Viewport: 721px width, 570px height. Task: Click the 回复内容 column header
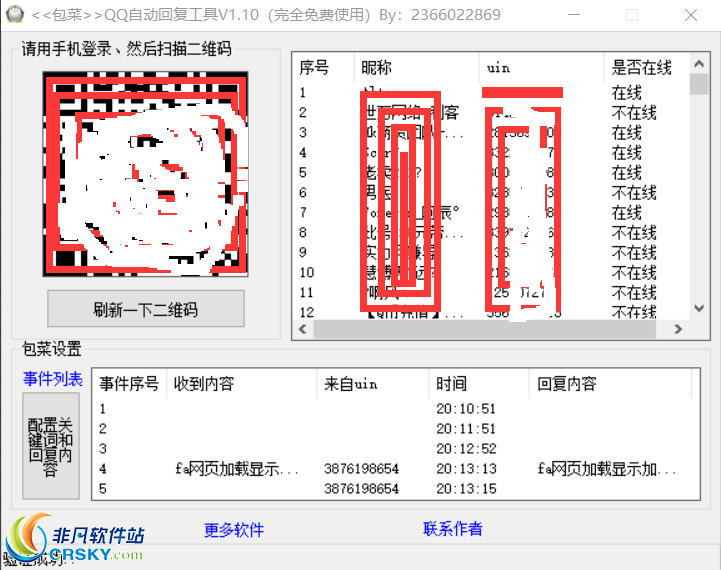pyautogui.click(x=610, y=383)
